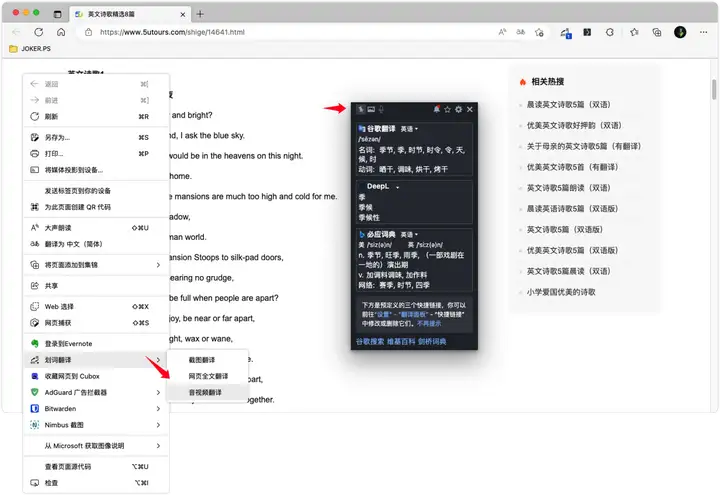Open the browser settings and more ellipsis
The image size is (720, 495).
tap(703, 32)
